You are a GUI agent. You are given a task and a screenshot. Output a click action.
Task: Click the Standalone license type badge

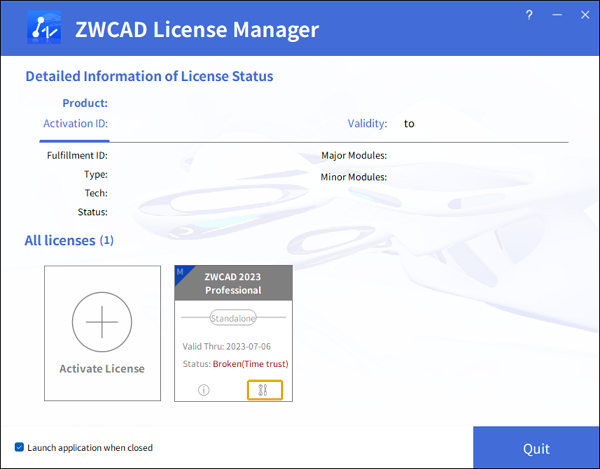tap(233, 318)
